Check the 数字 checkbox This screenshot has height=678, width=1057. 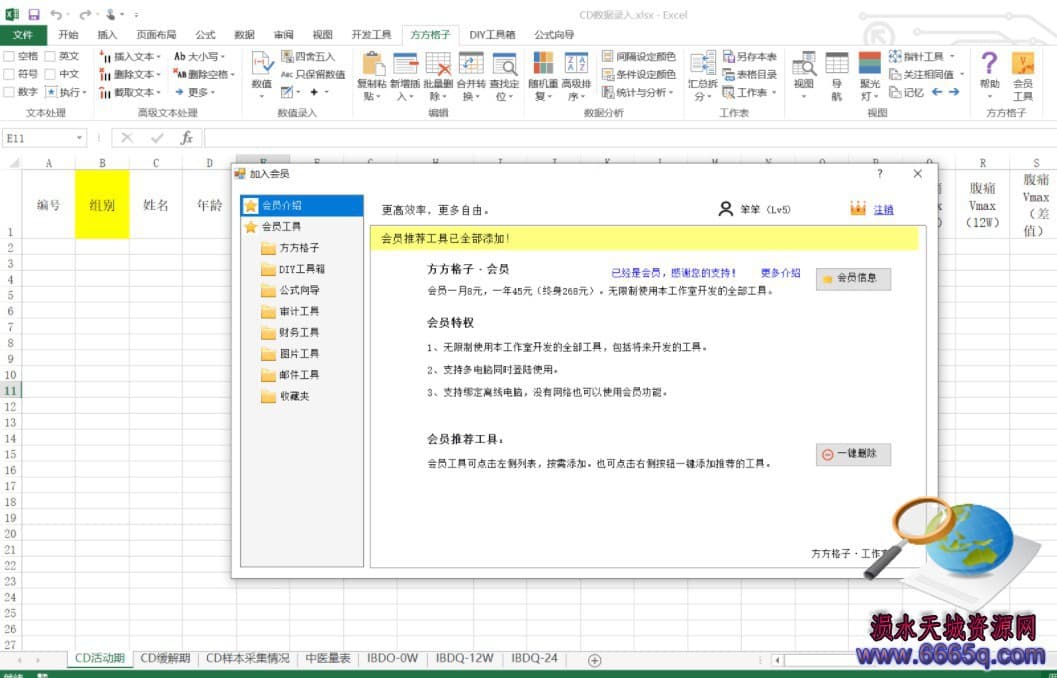pyautogui.click(x=9, y=92)
